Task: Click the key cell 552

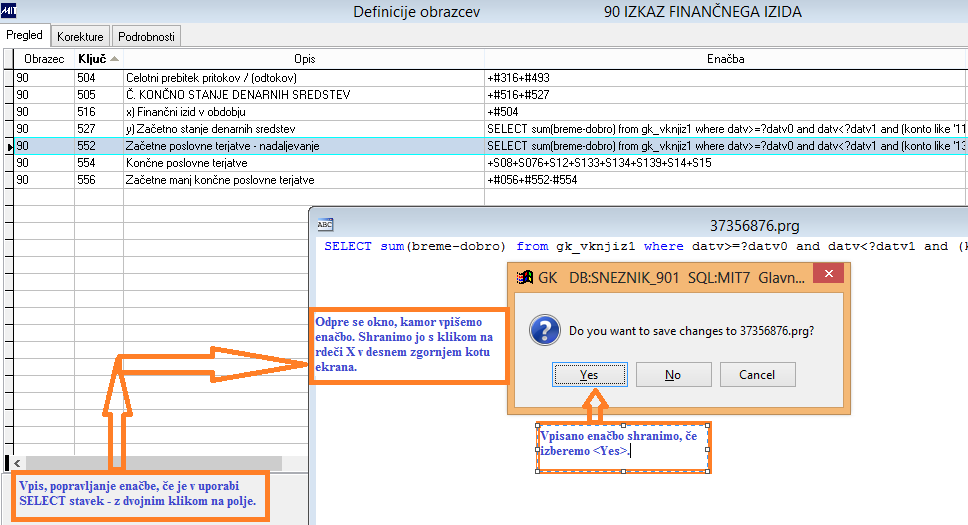Action: 99,146
